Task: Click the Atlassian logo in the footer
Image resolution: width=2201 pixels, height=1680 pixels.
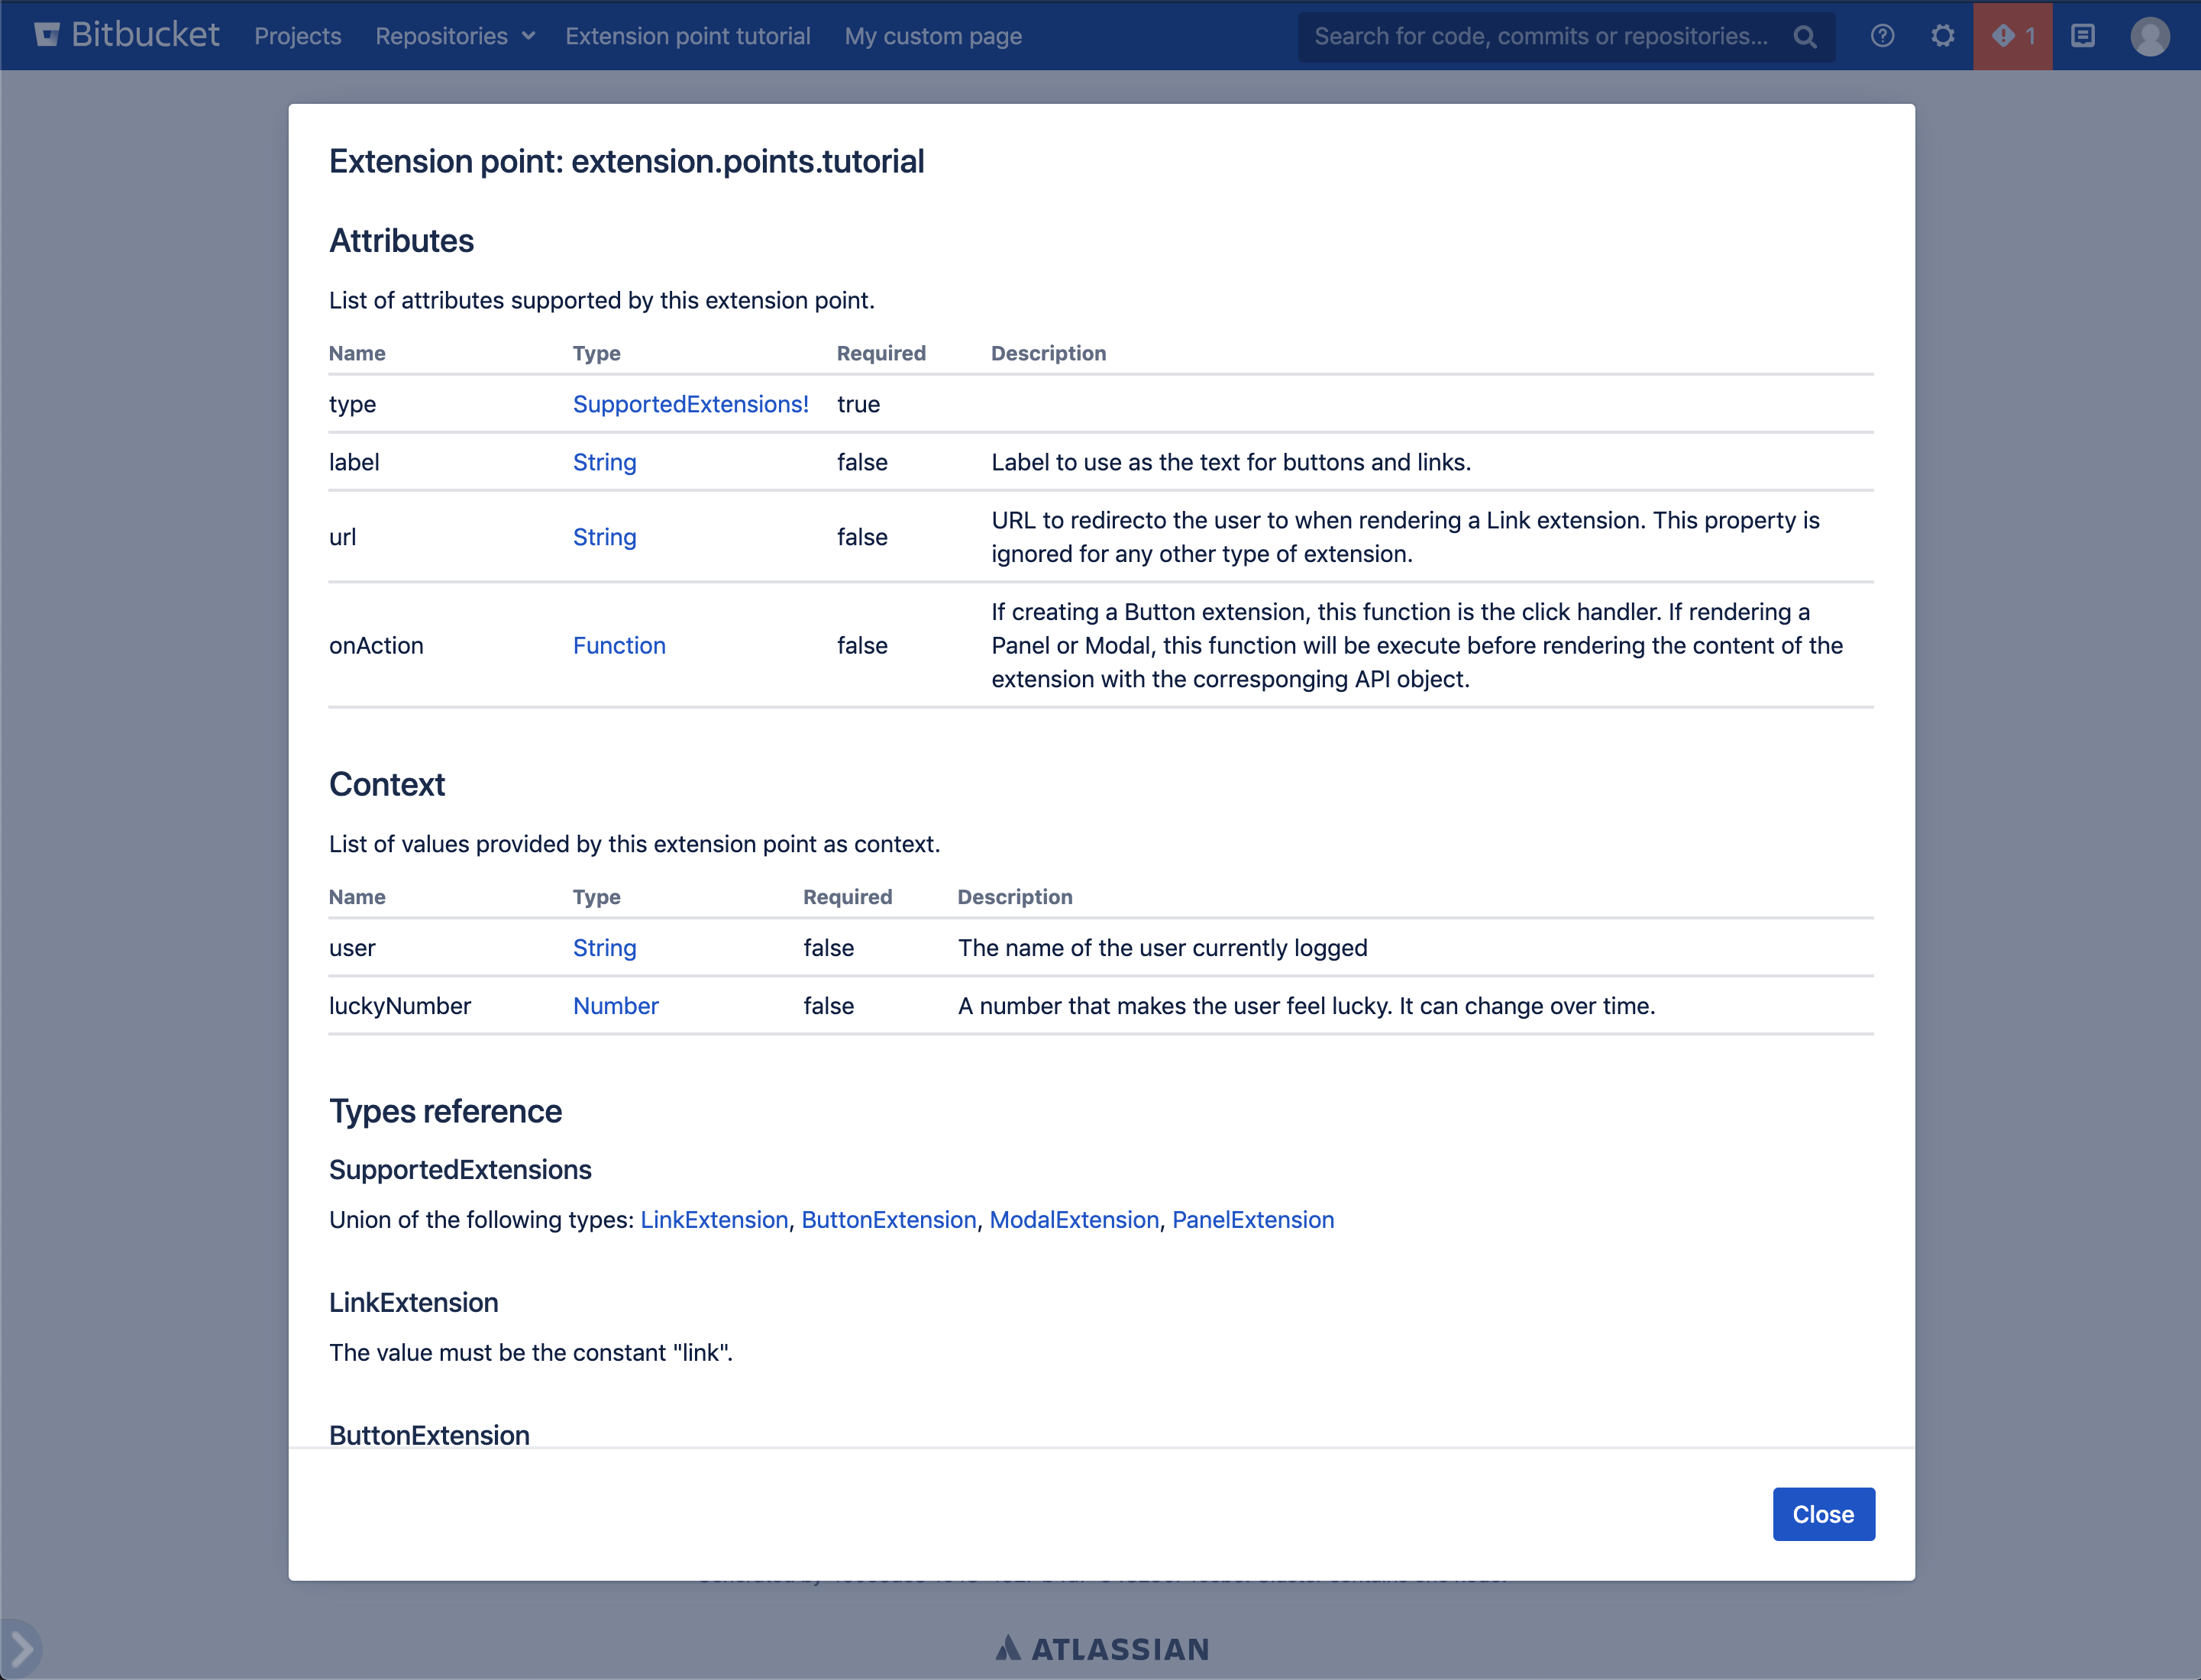Action: (x=1101, y=1648)
